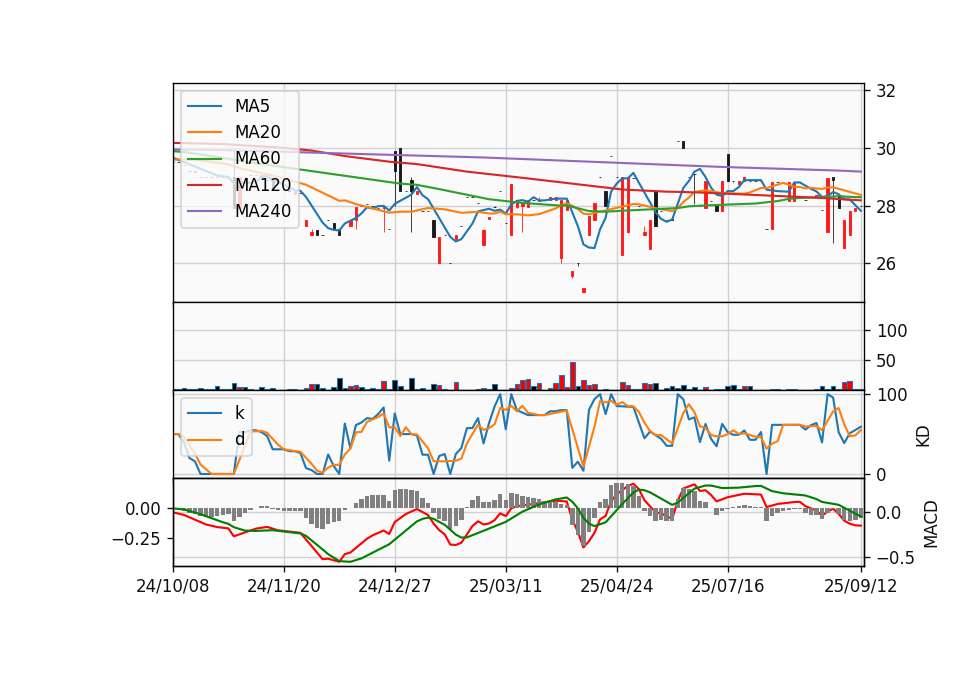Click the tallest red volume bar
The height and width of the screenshot is (690, 960).
(573, 375)
